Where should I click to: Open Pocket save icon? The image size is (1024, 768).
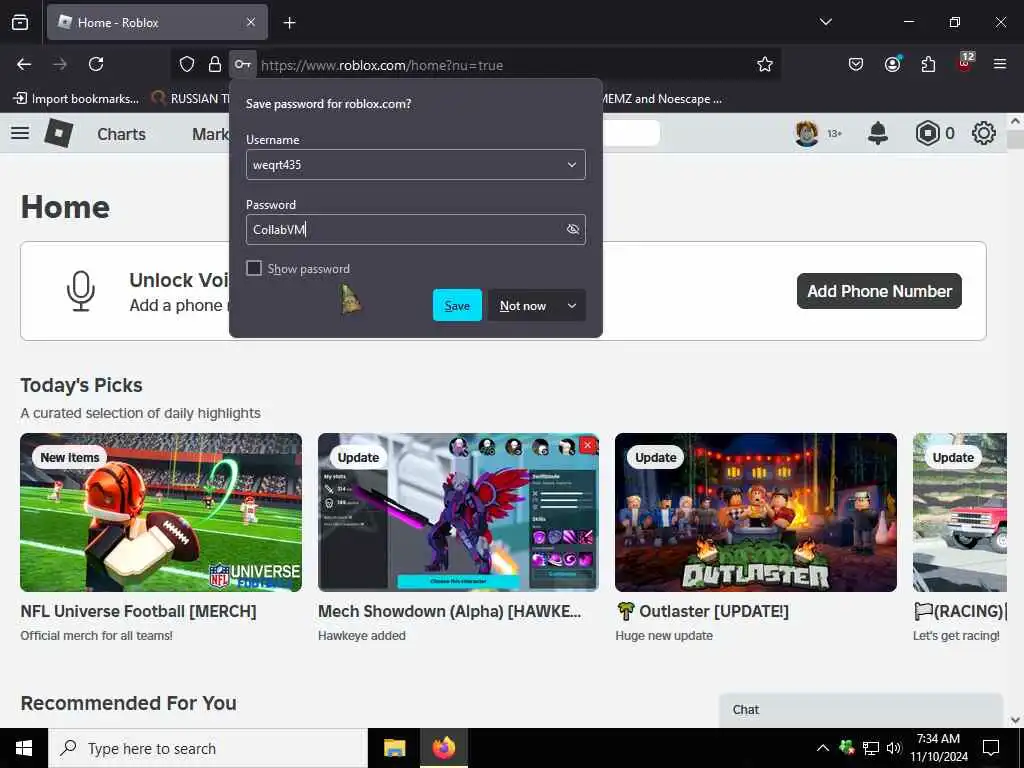click(856, 64)
